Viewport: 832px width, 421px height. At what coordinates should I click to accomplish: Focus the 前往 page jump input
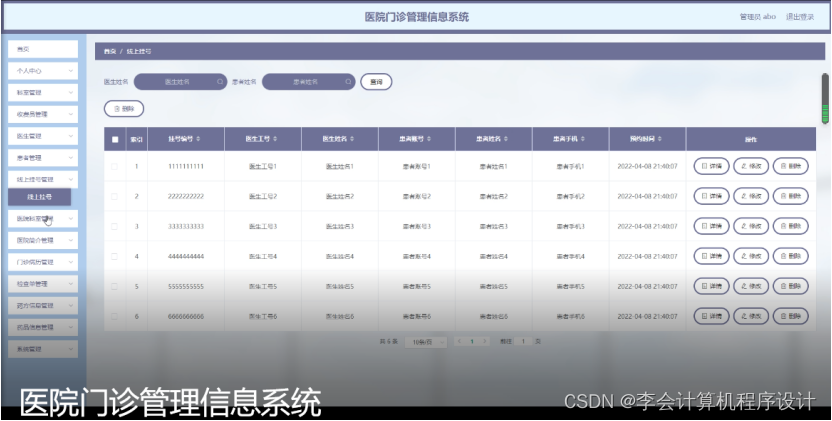pos(524,341)
